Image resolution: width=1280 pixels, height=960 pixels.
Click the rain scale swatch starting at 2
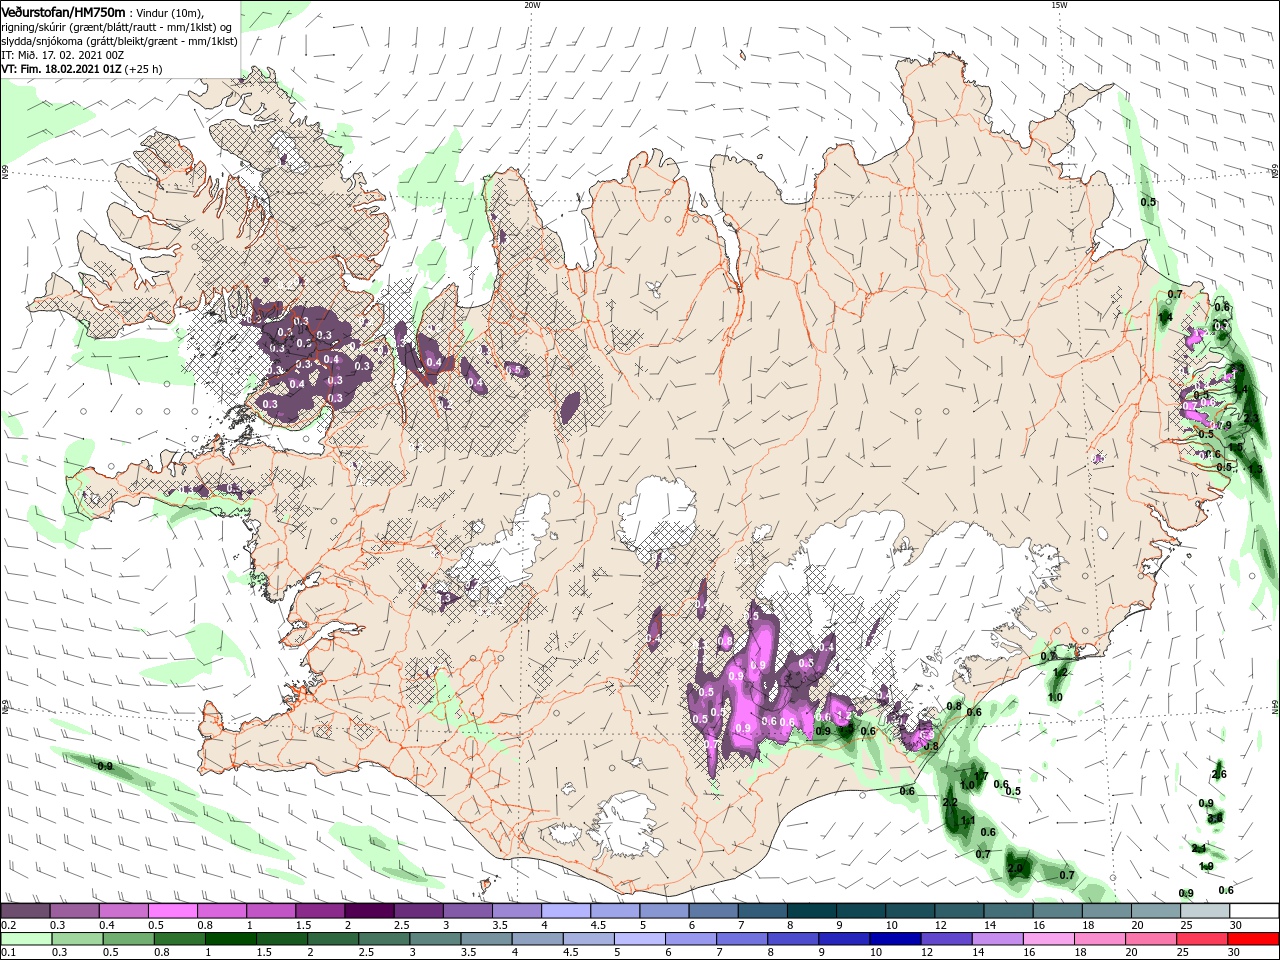click(x=332, y=939)
